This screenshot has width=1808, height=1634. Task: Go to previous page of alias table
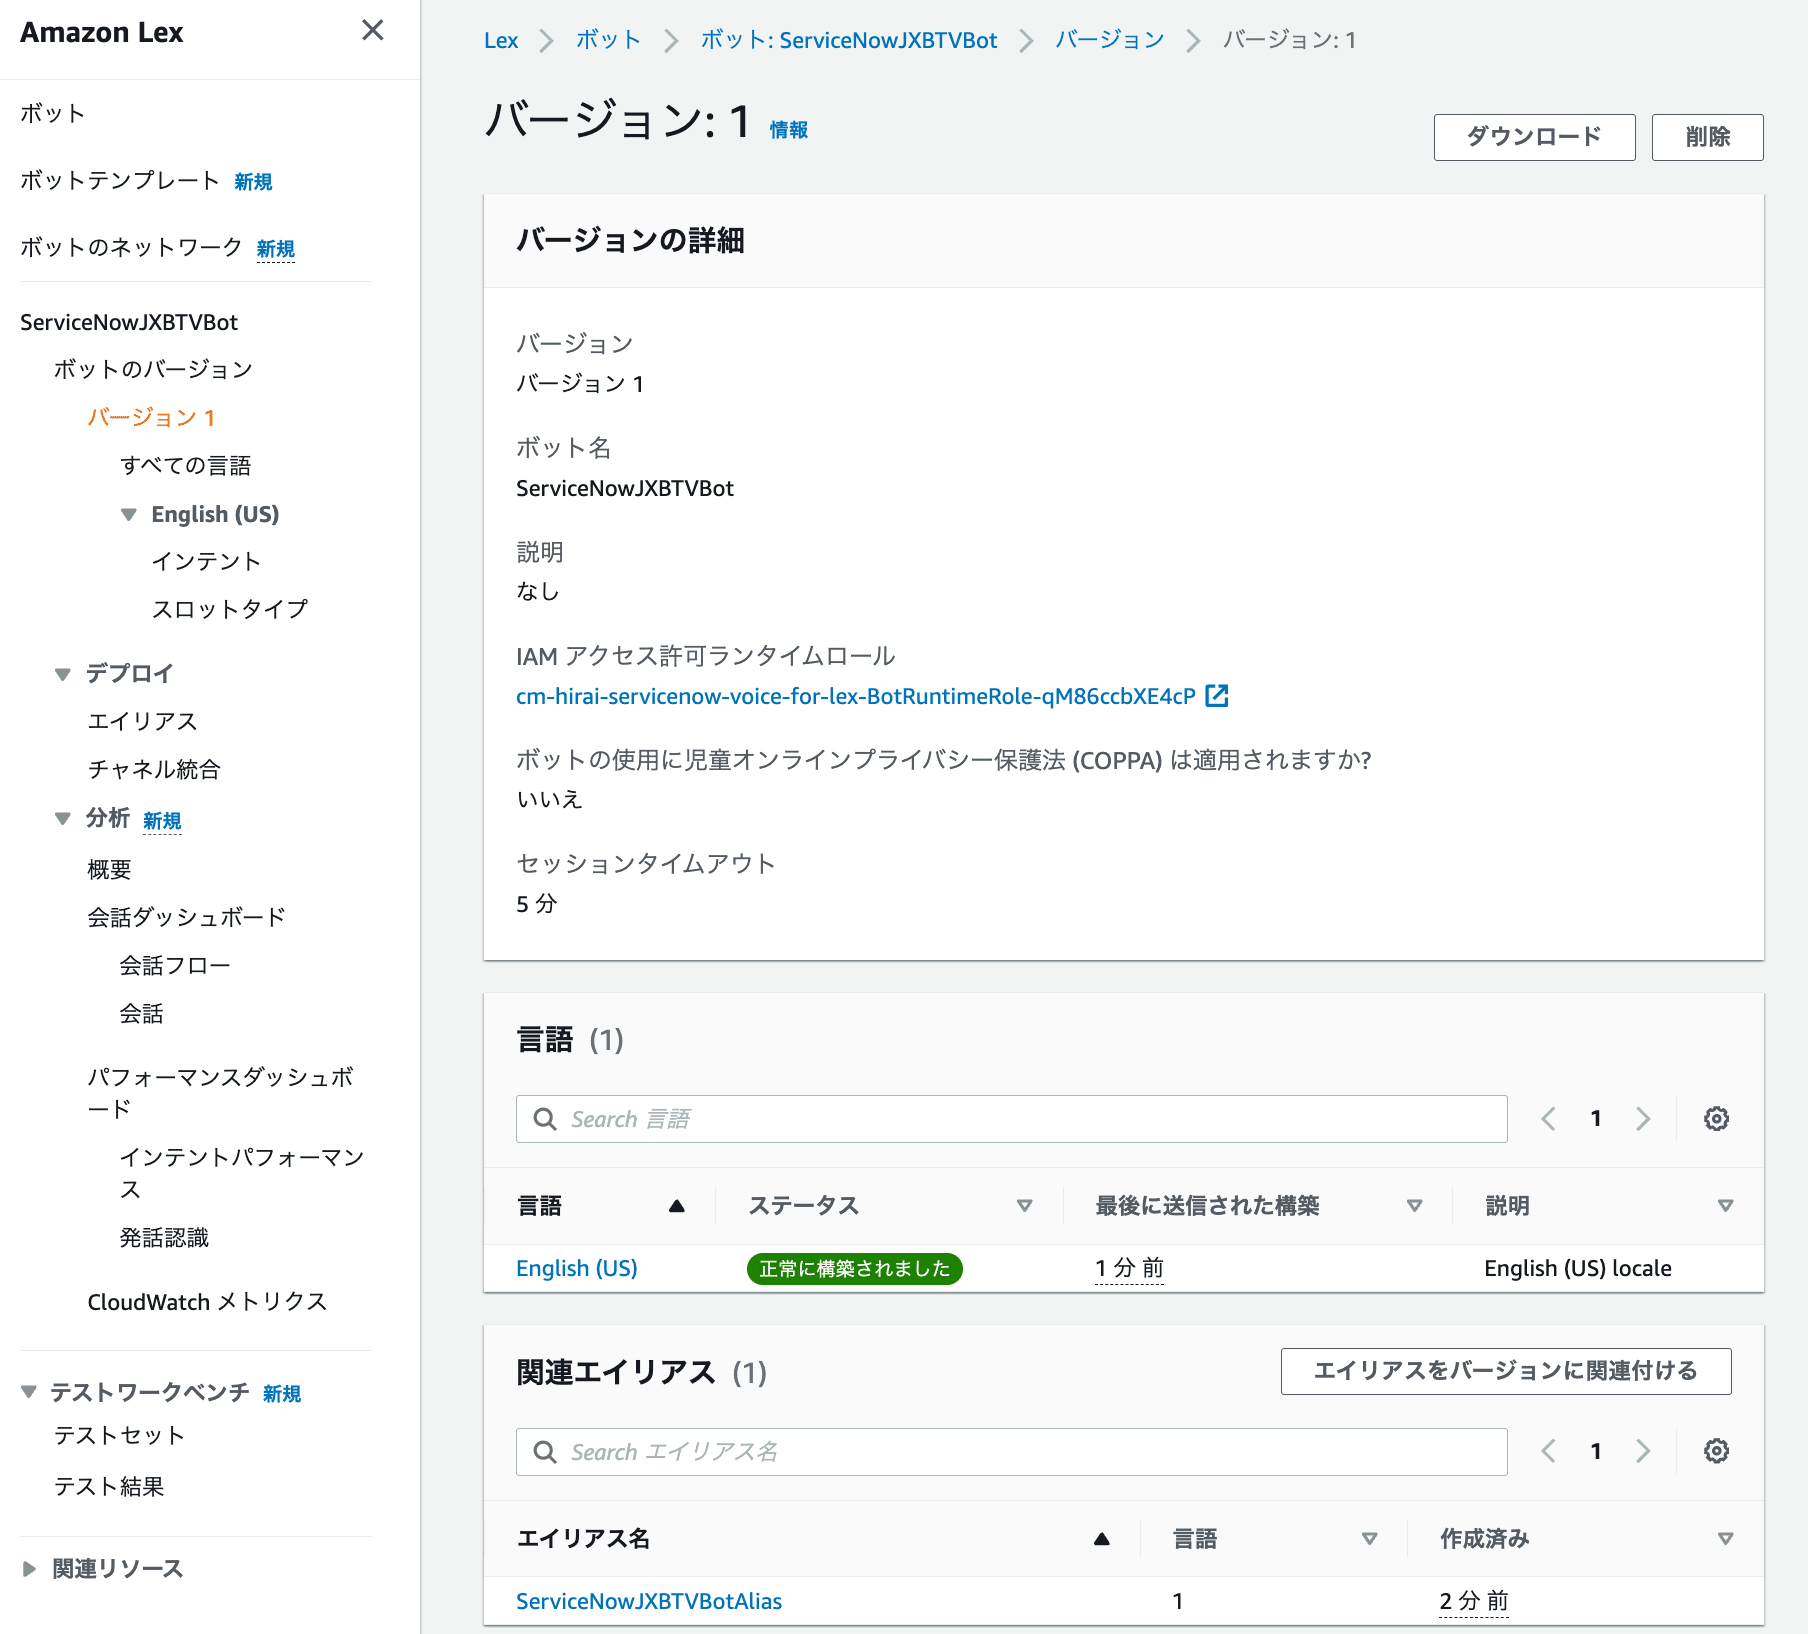(x=1549, y=1451)
